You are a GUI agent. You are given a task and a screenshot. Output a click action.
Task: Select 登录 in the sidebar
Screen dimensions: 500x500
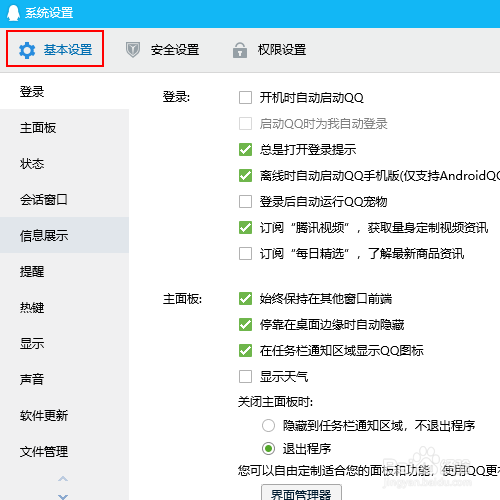pyautogui.click(x=64, y=91)
